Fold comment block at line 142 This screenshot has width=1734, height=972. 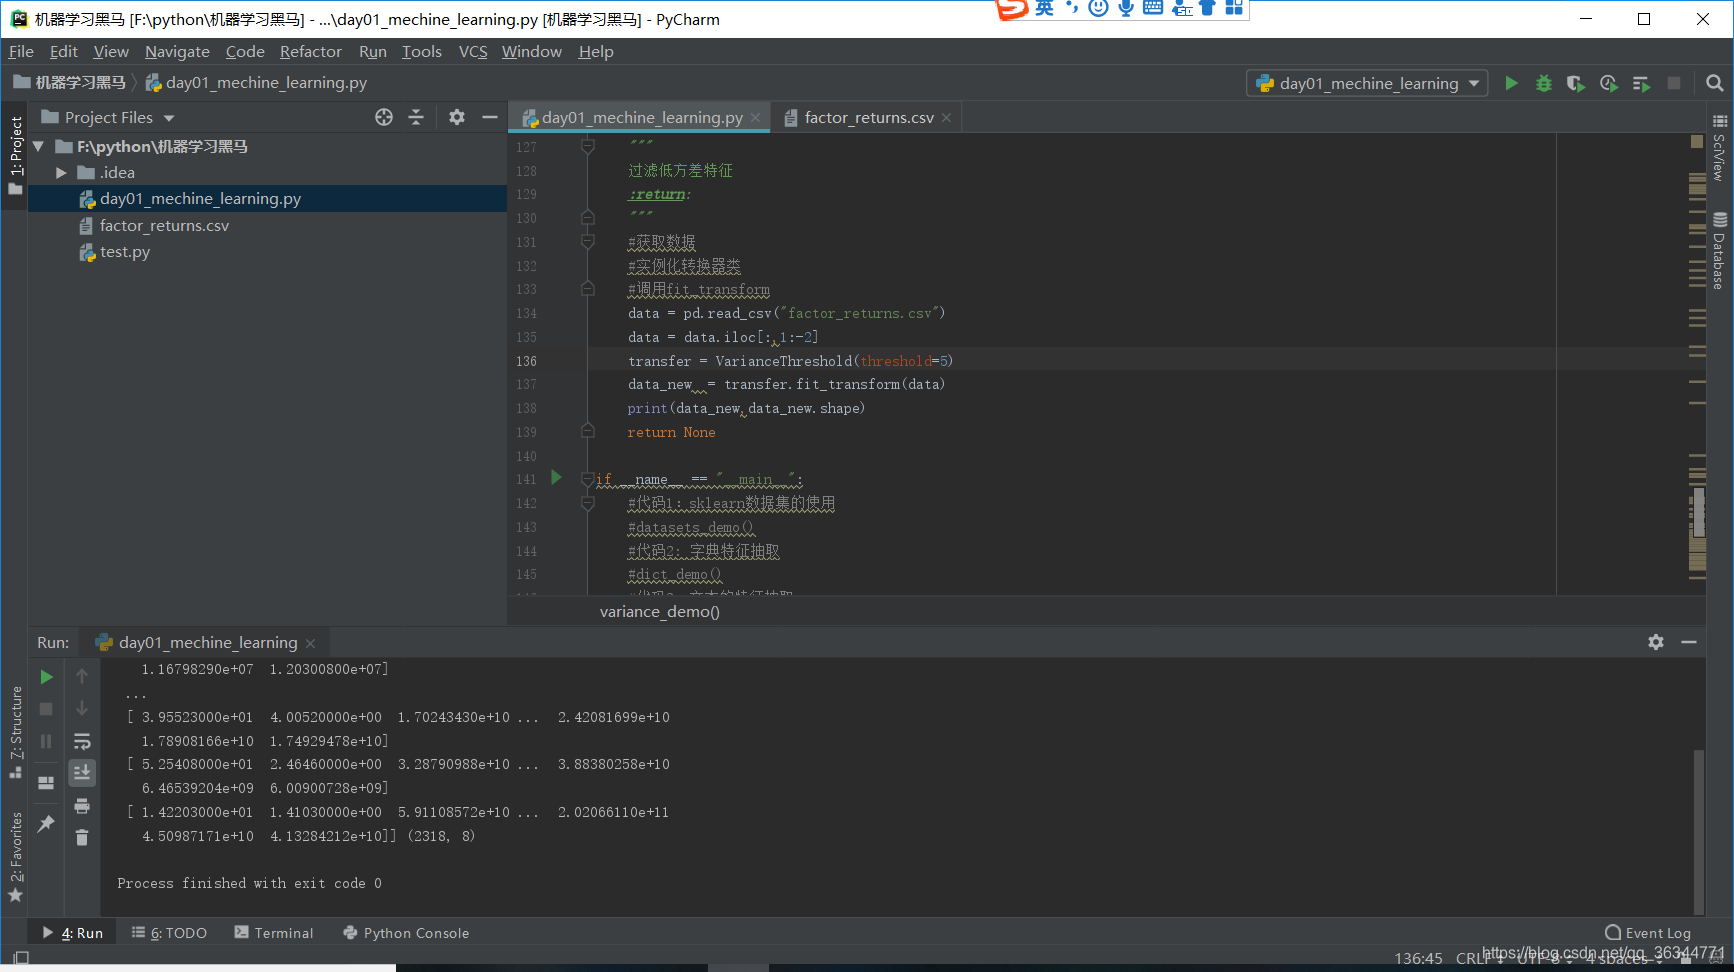pos(588,503)
